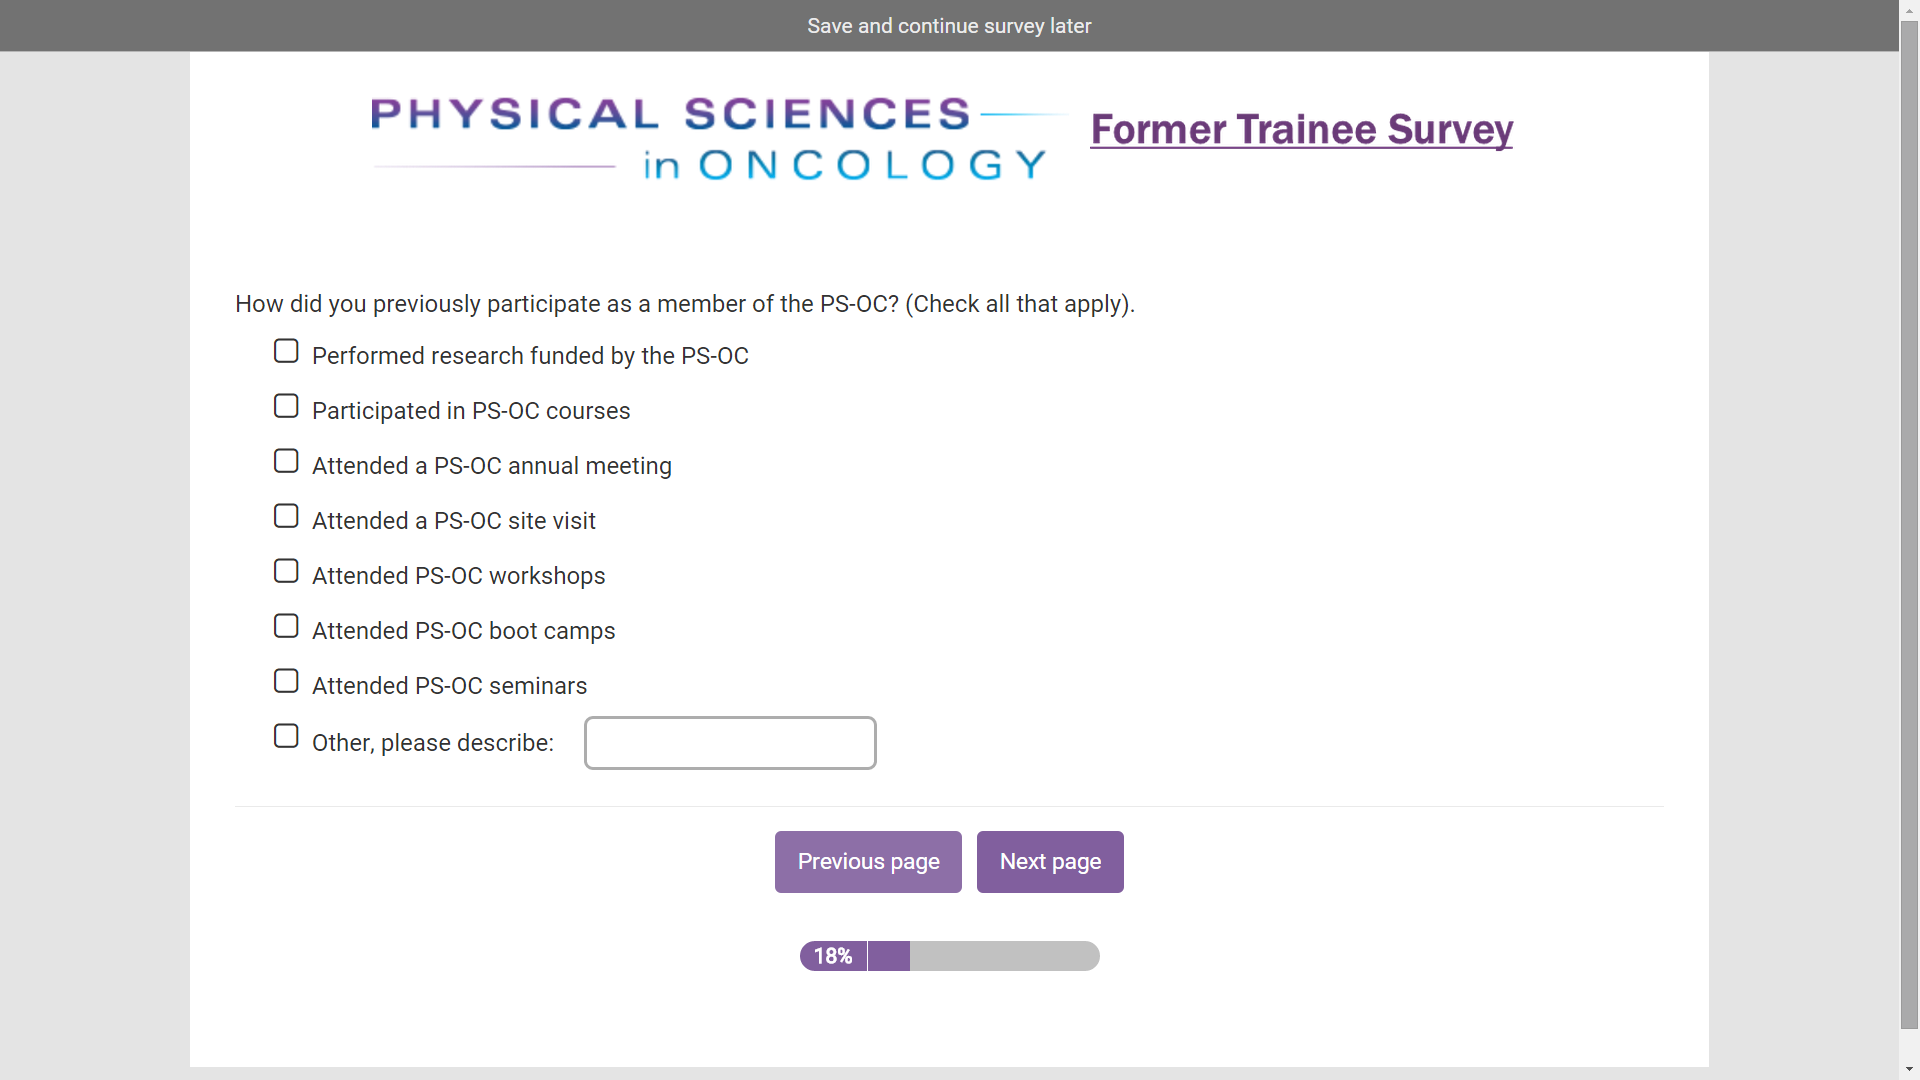
Task: Click 'Save and continue survey later'
Action: tap(949, 26)
